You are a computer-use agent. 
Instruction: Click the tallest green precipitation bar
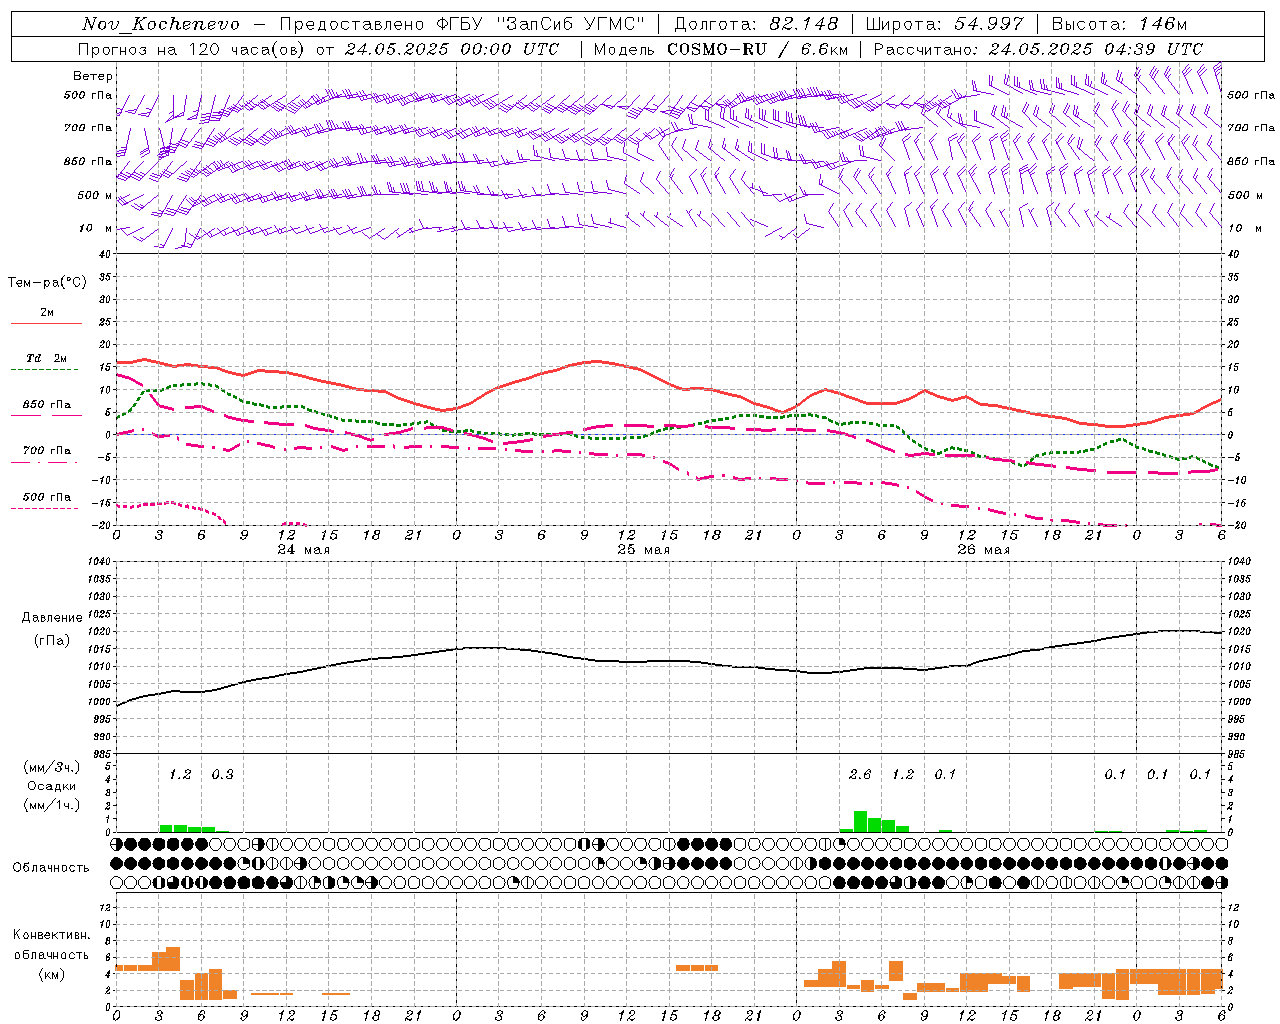pyautogui.click(x=860, y=821)
